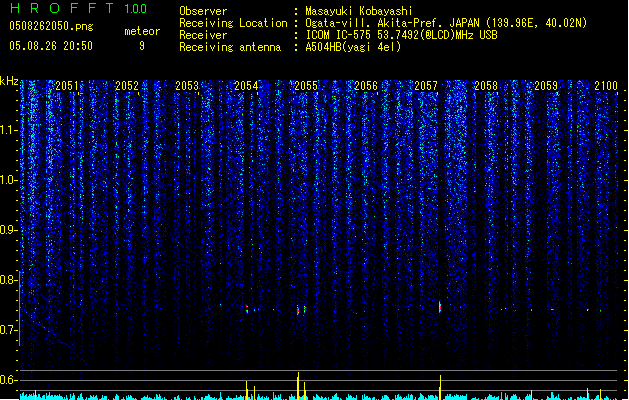
Task: Click the 0.6 kHz axis tick label
Action: click(x=8, y=380)
